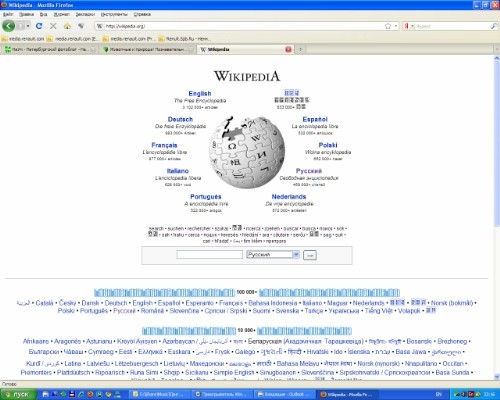500x400 pixels.
Task: Open the Русский Wikipedia link
Action: (x=309, y=171)
